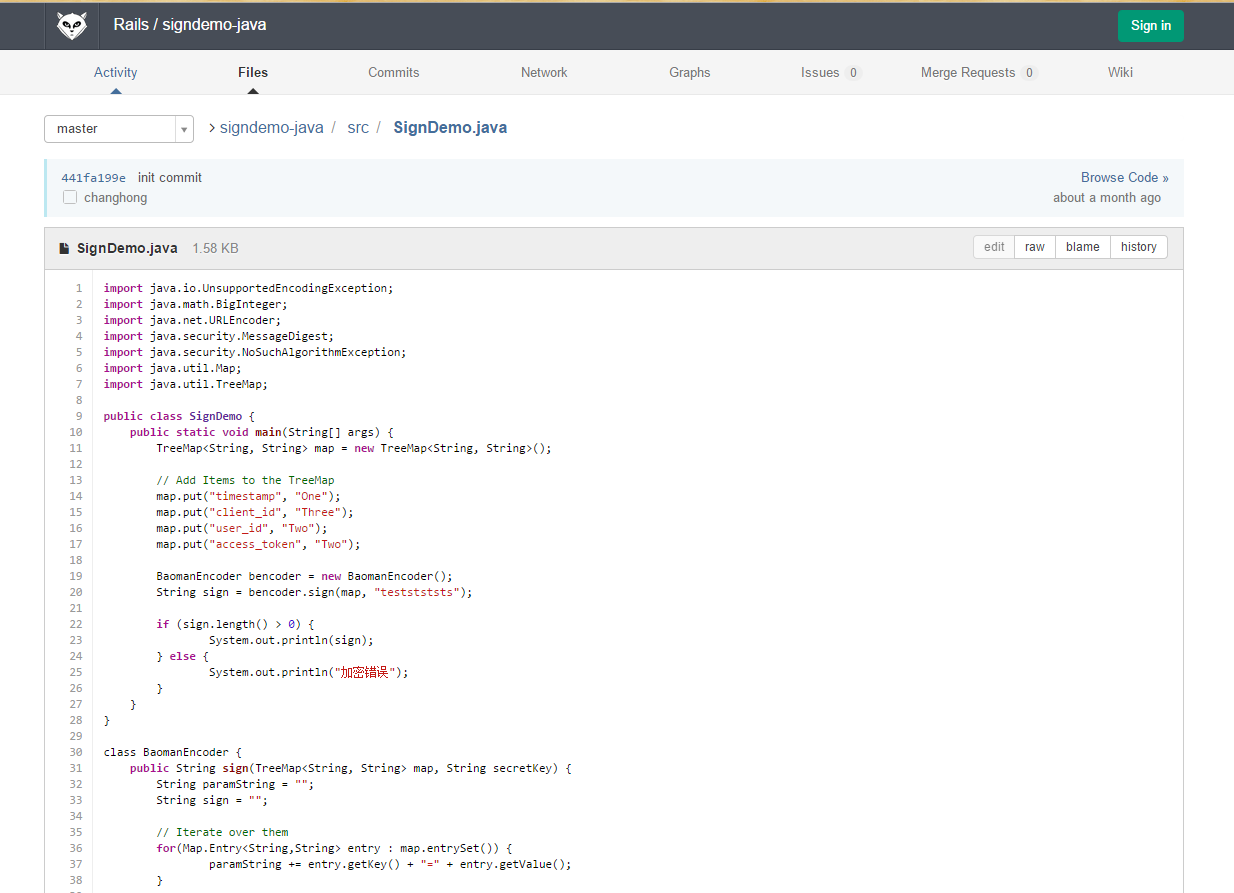Click the String sign = bencoder.sign line
This screenshot has width=1234, height=893.
click(314, 592)
